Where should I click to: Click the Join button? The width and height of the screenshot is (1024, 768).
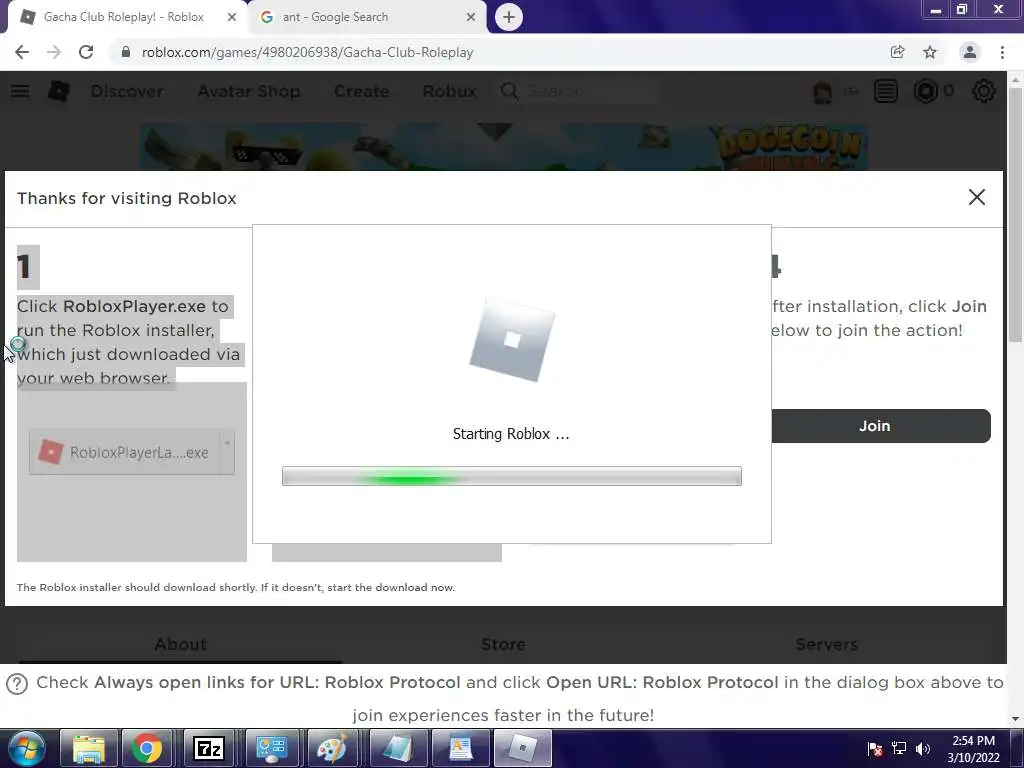(x=881, y=426)
